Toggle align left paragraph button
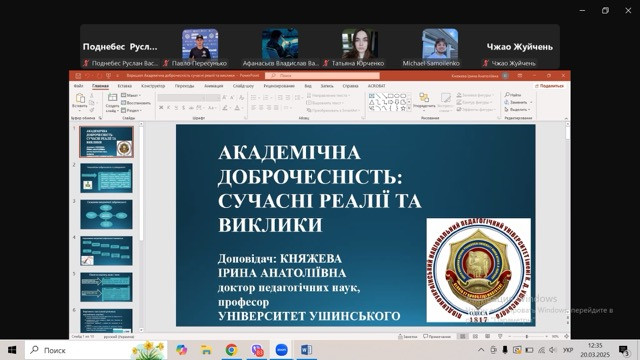The width and height of the screenshot is (640, 360). (x=253, y=108)
